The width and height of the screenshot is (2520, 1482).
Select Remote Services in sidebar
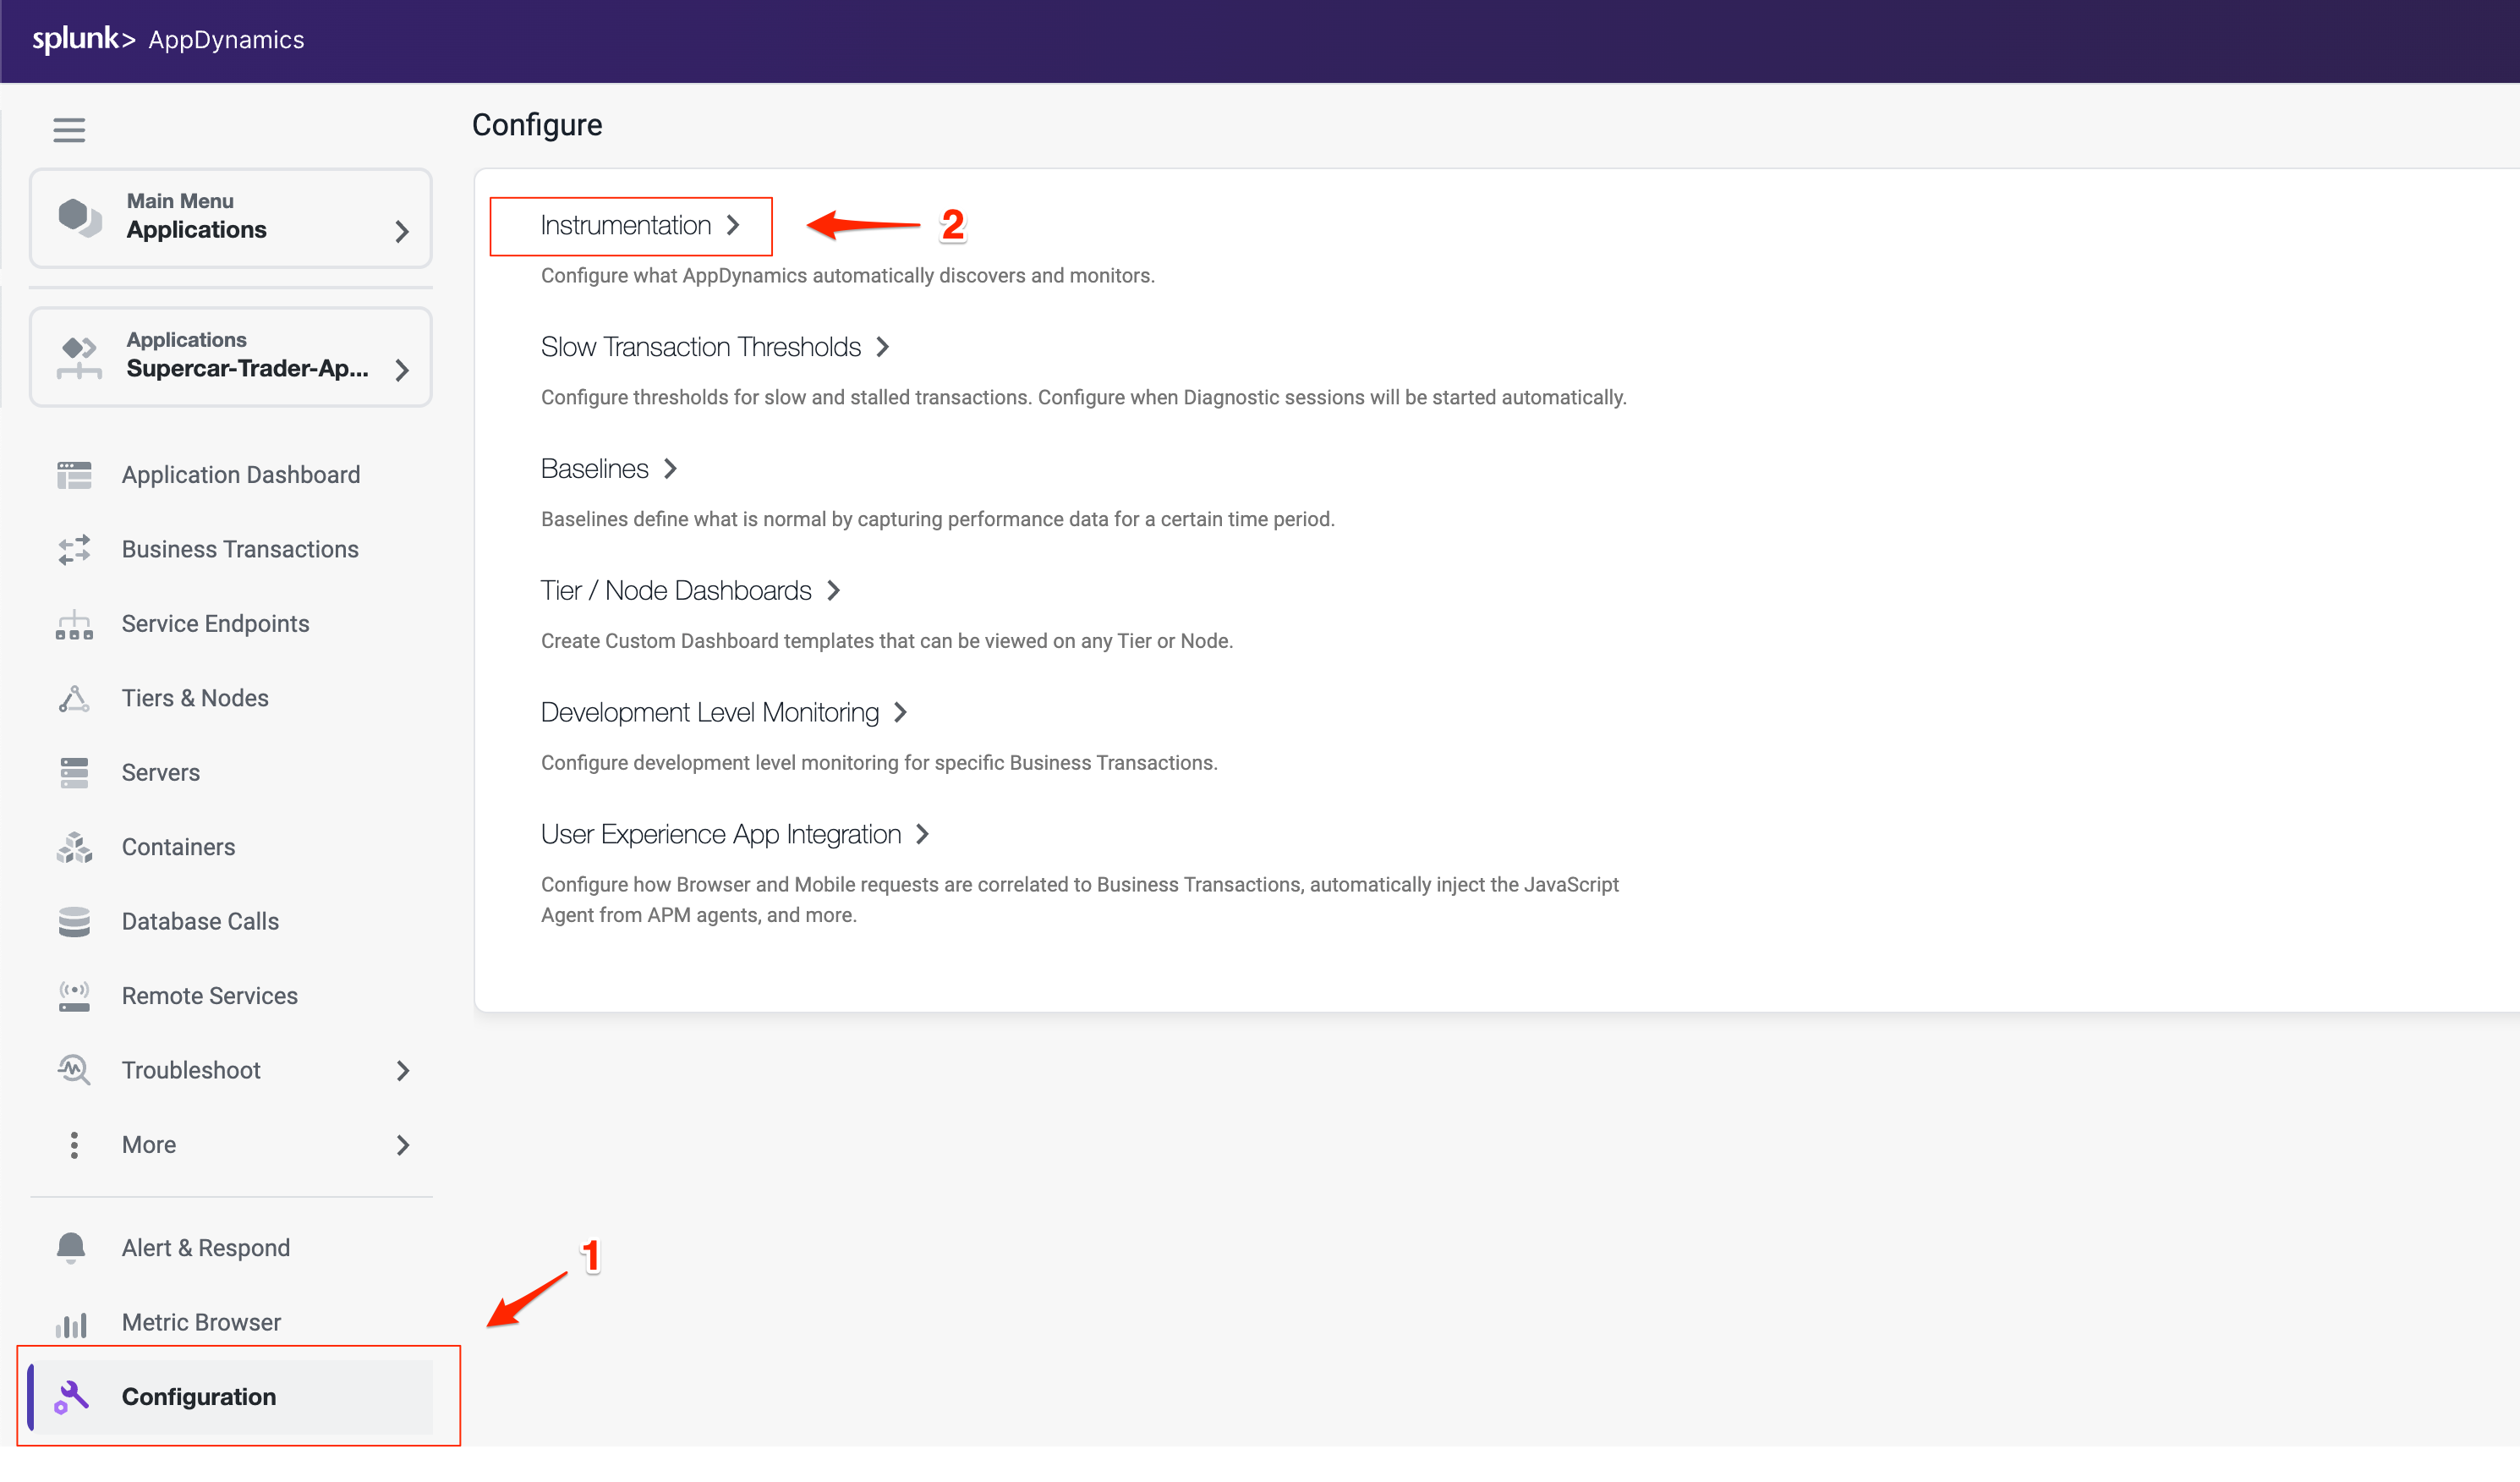(209, 995)
